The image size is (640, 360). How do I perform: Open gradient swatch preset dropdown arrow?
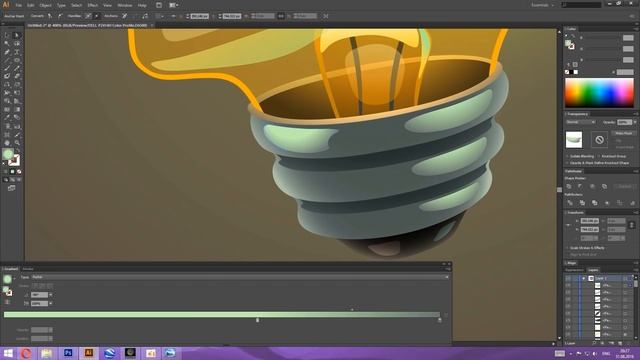click(14, 279)
